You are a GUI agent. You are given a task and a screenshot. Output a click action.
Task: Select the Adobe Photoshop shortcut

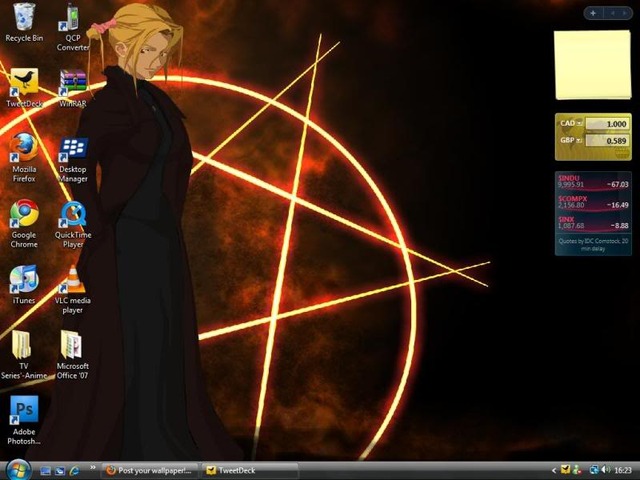24,420
